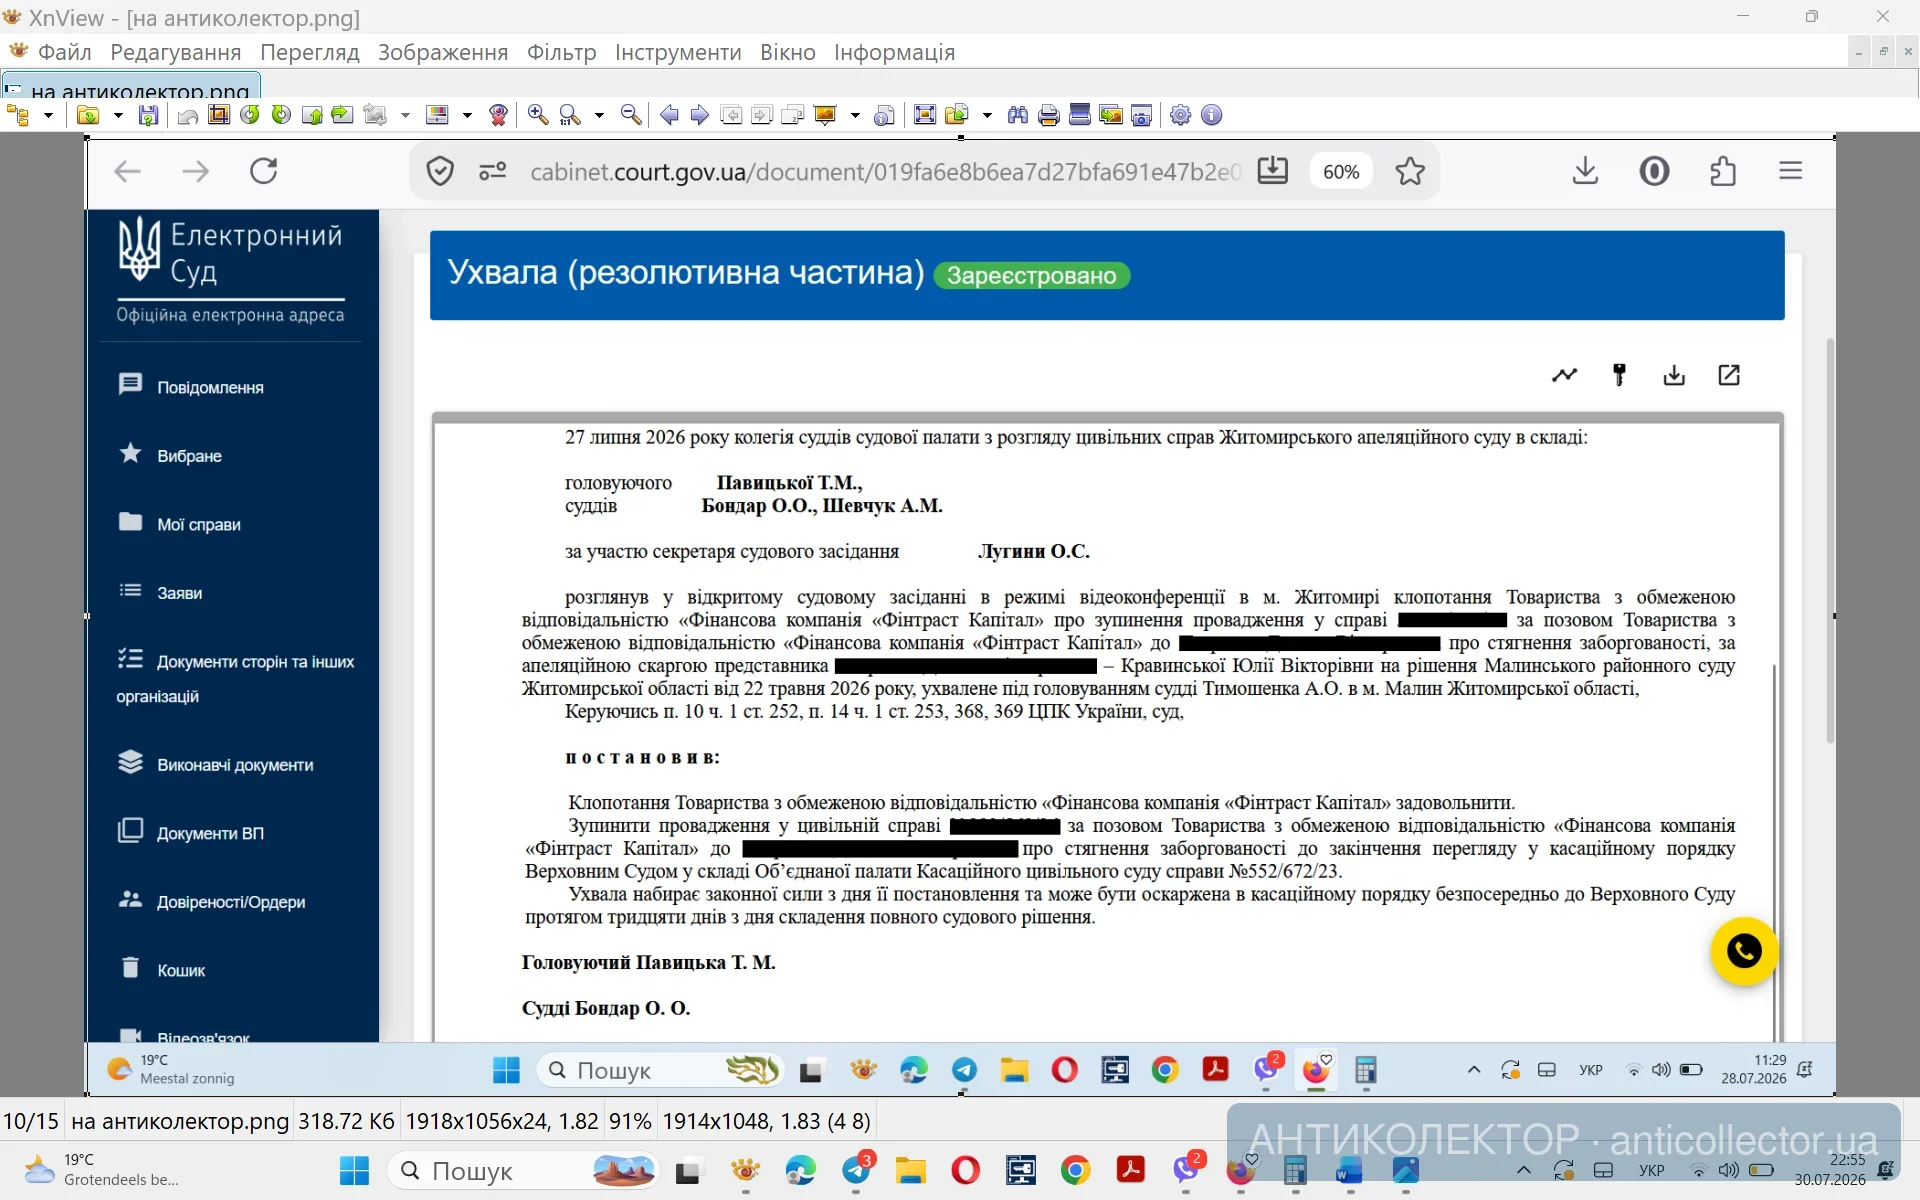1920x1200 pixels.
Task: Expand the browser dropdown arrow beside tree icon
Action: point(48,115)
